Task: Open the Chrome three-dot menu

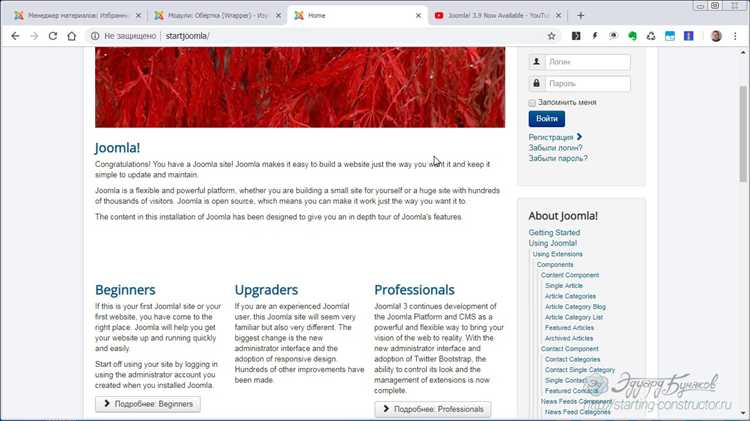Action: pyautogui.click(x=735, y=36)
